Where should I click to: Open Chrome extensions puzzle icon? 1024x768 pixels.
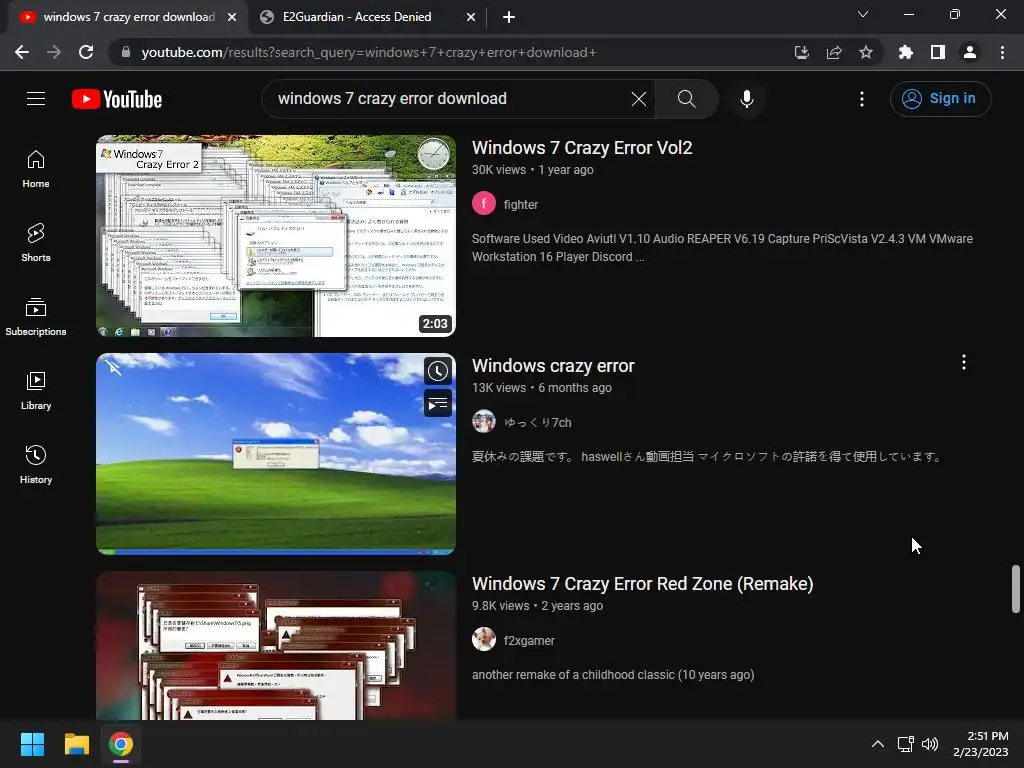pos(906,52)
